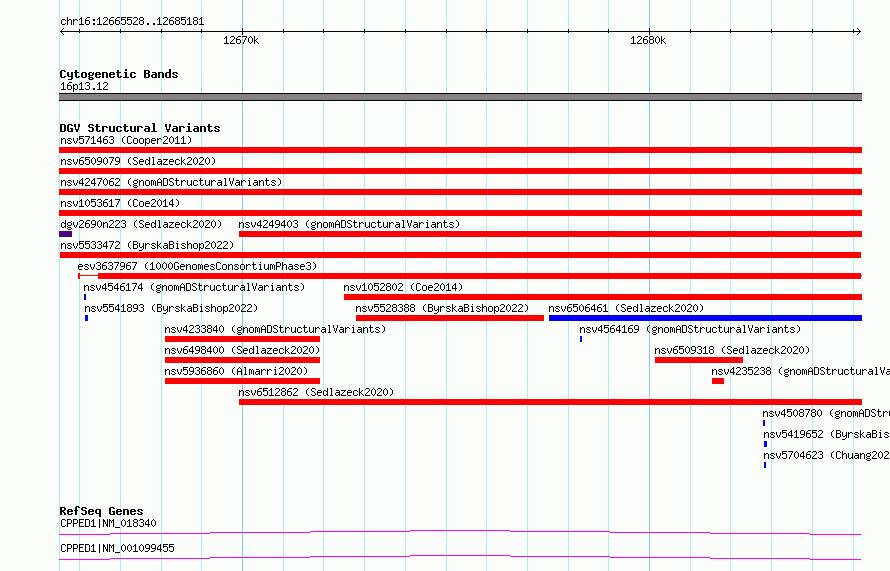Select the gray 16p13.12 cytogenetic band

tap(461, 97)
